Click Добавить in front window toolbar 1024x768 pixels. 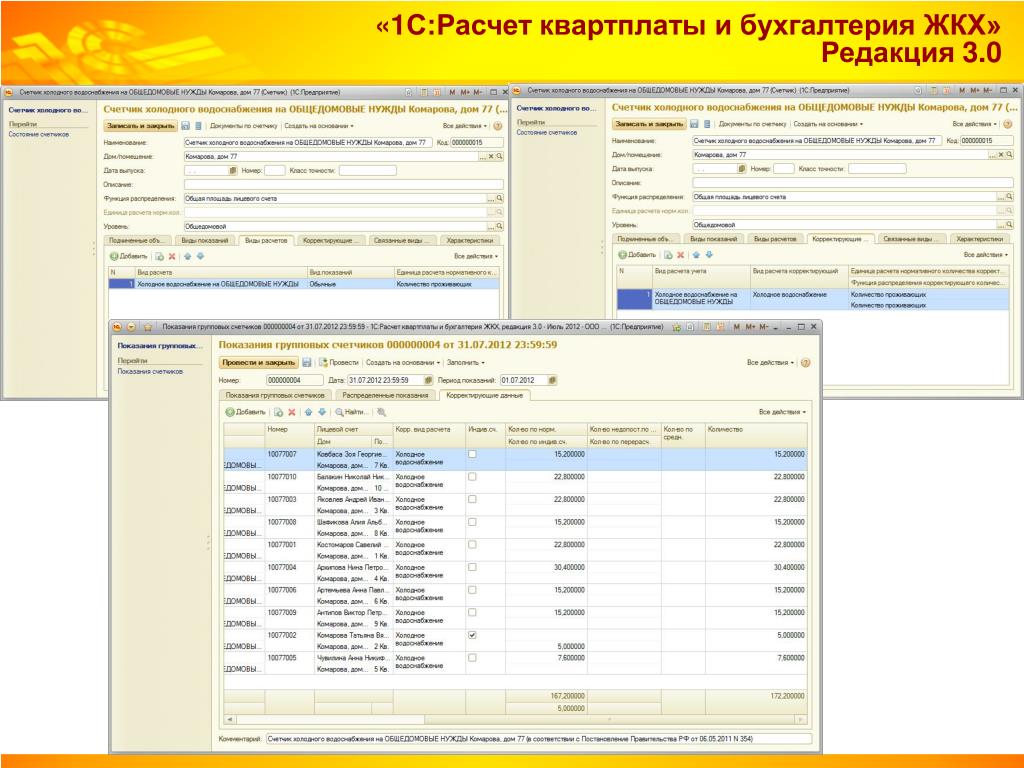(x=246, y=412)
